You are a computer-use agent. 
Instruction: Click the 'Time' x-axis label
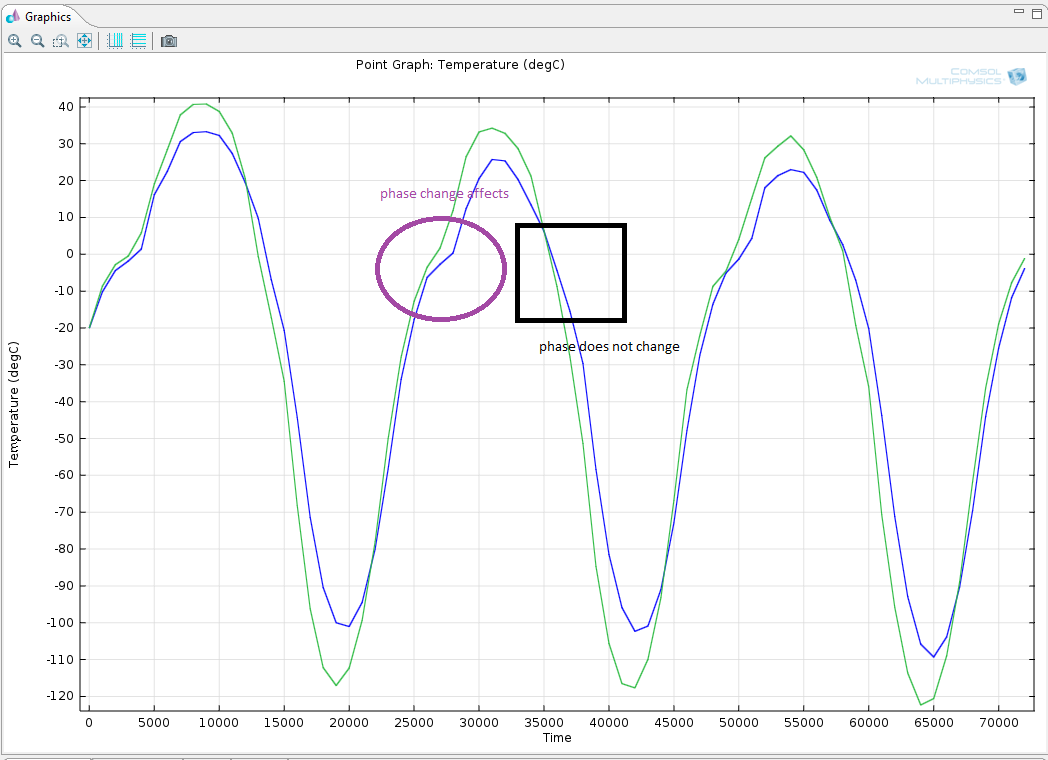(x=557, y=738)
